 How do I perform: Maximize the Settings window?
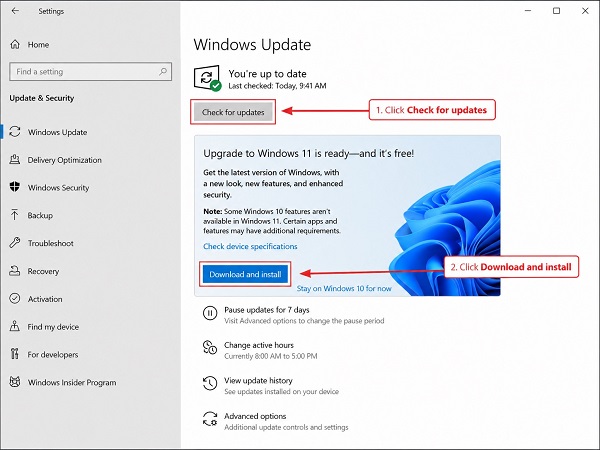557,11
